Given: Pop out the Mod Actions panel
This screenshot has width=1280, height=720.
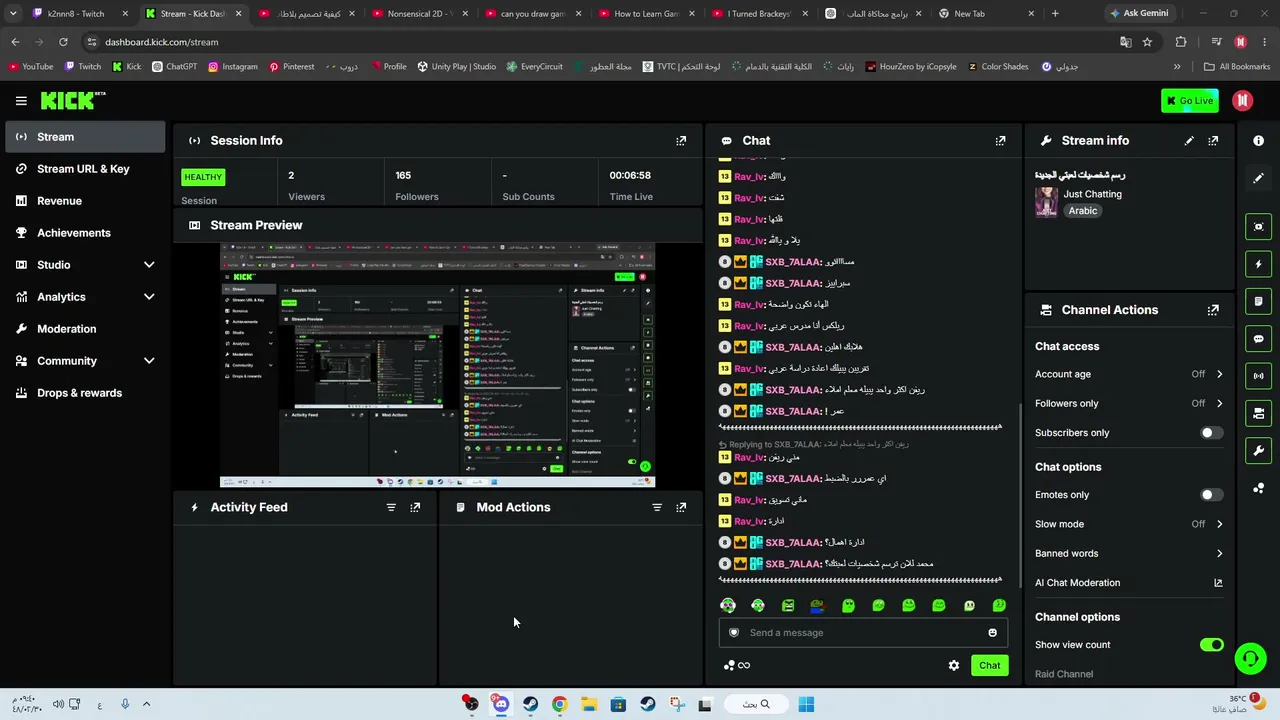Looking at the screenshot, I should coord(681,507).
